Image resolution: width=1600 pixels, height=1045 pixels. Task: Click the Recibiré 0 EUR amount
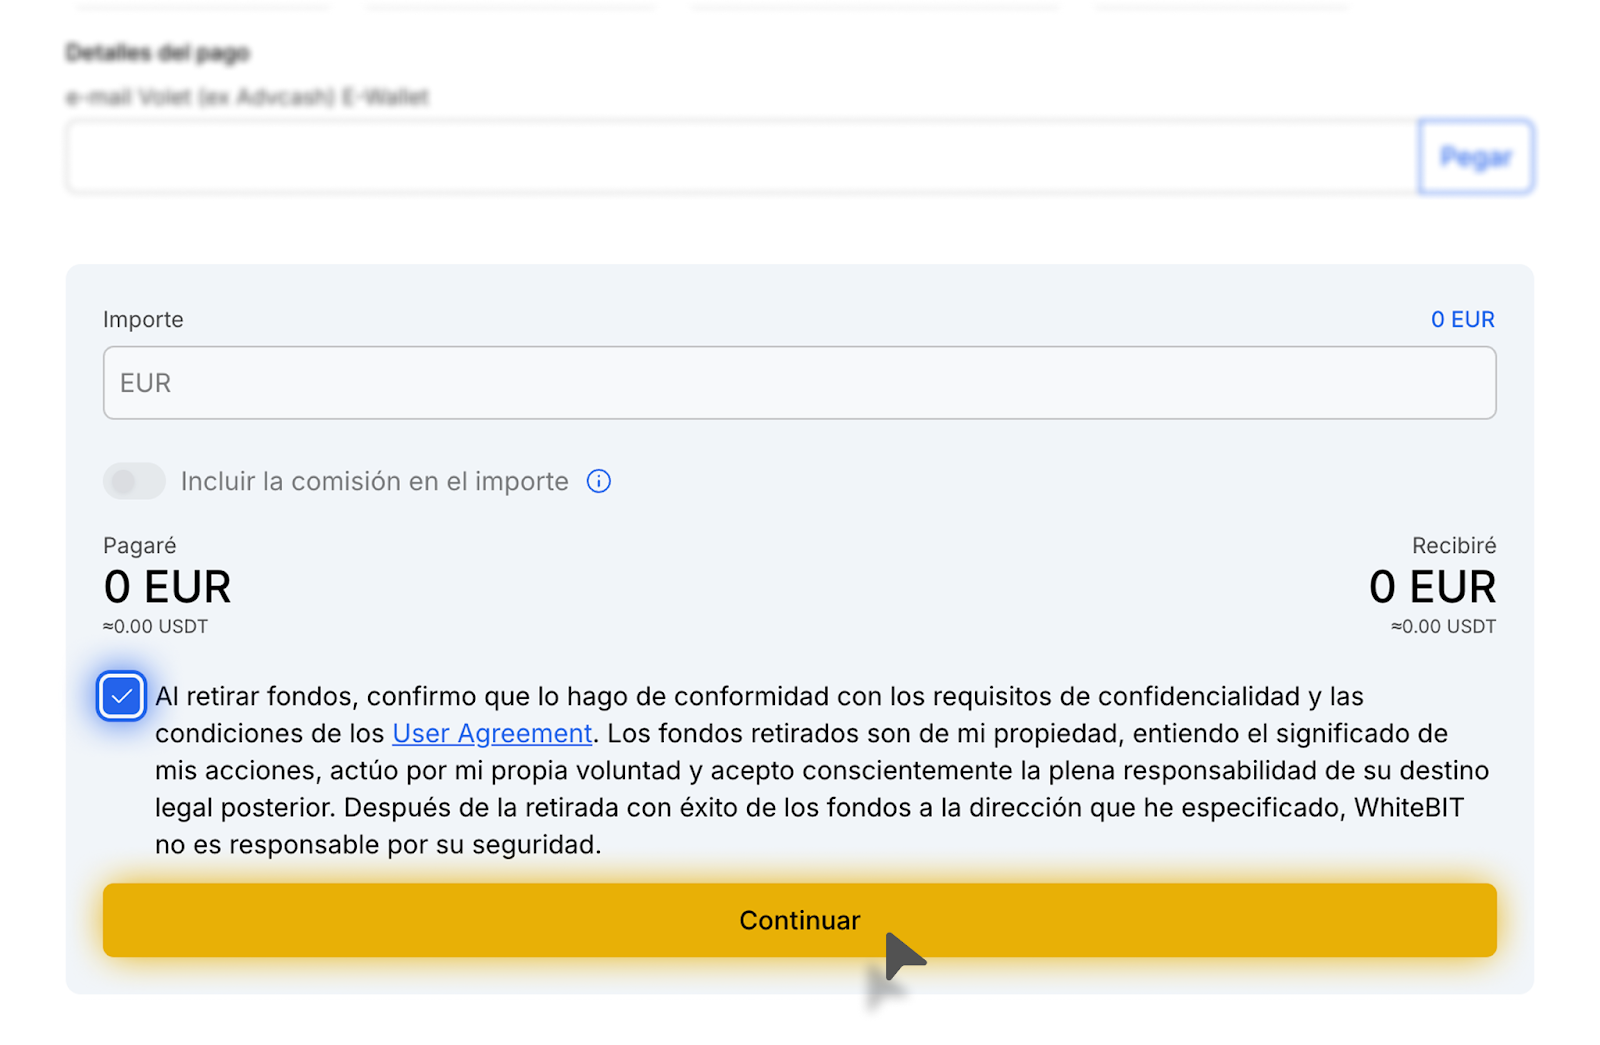(x=1432, y=587)
